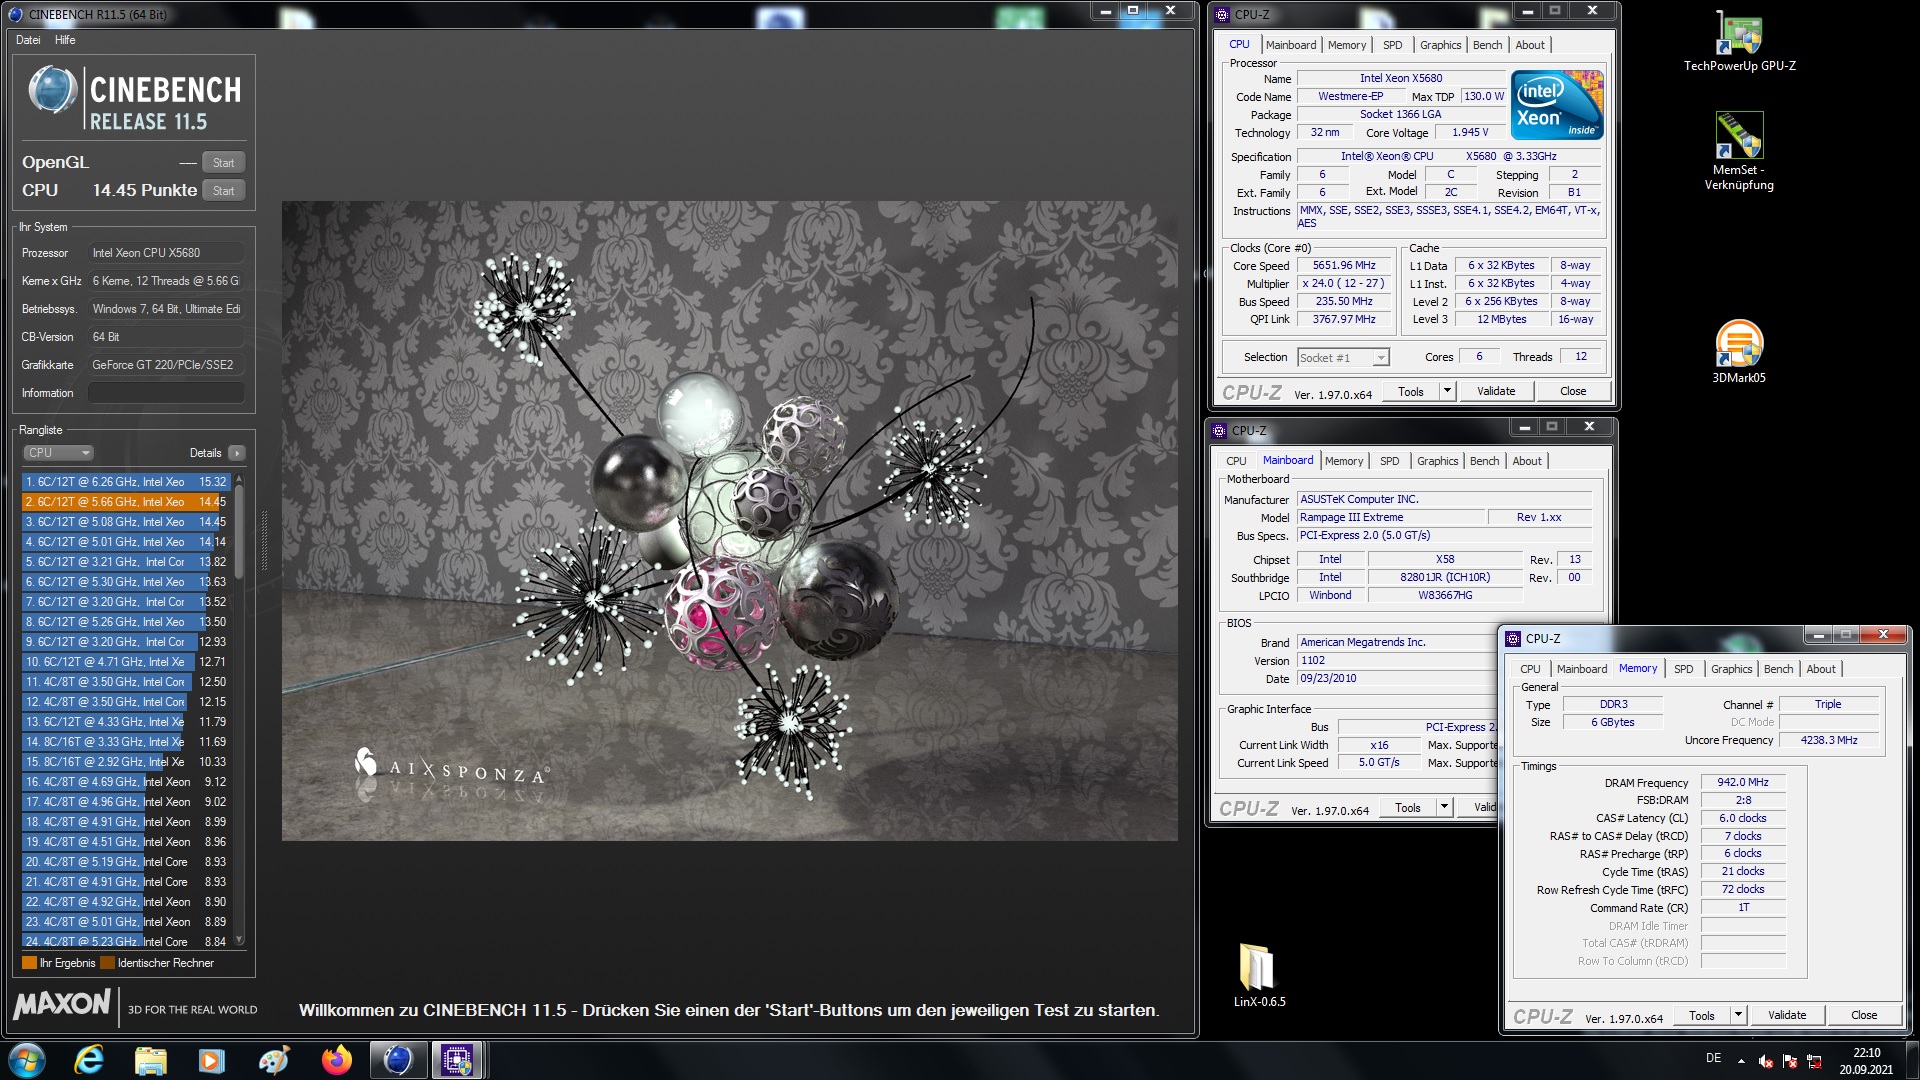
Task: Expand Tools dropdown arrow in top CPU-Z
Action: tap(1446, 391)
